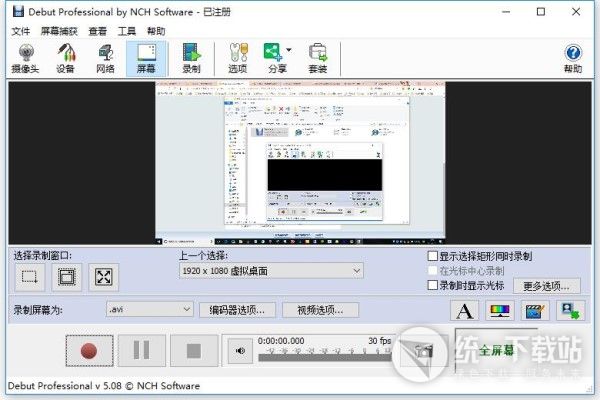Viewport: 600px width, 400px height.
Task: Open the 选项 options toolbar icon
Action: (x=237, y=58)
